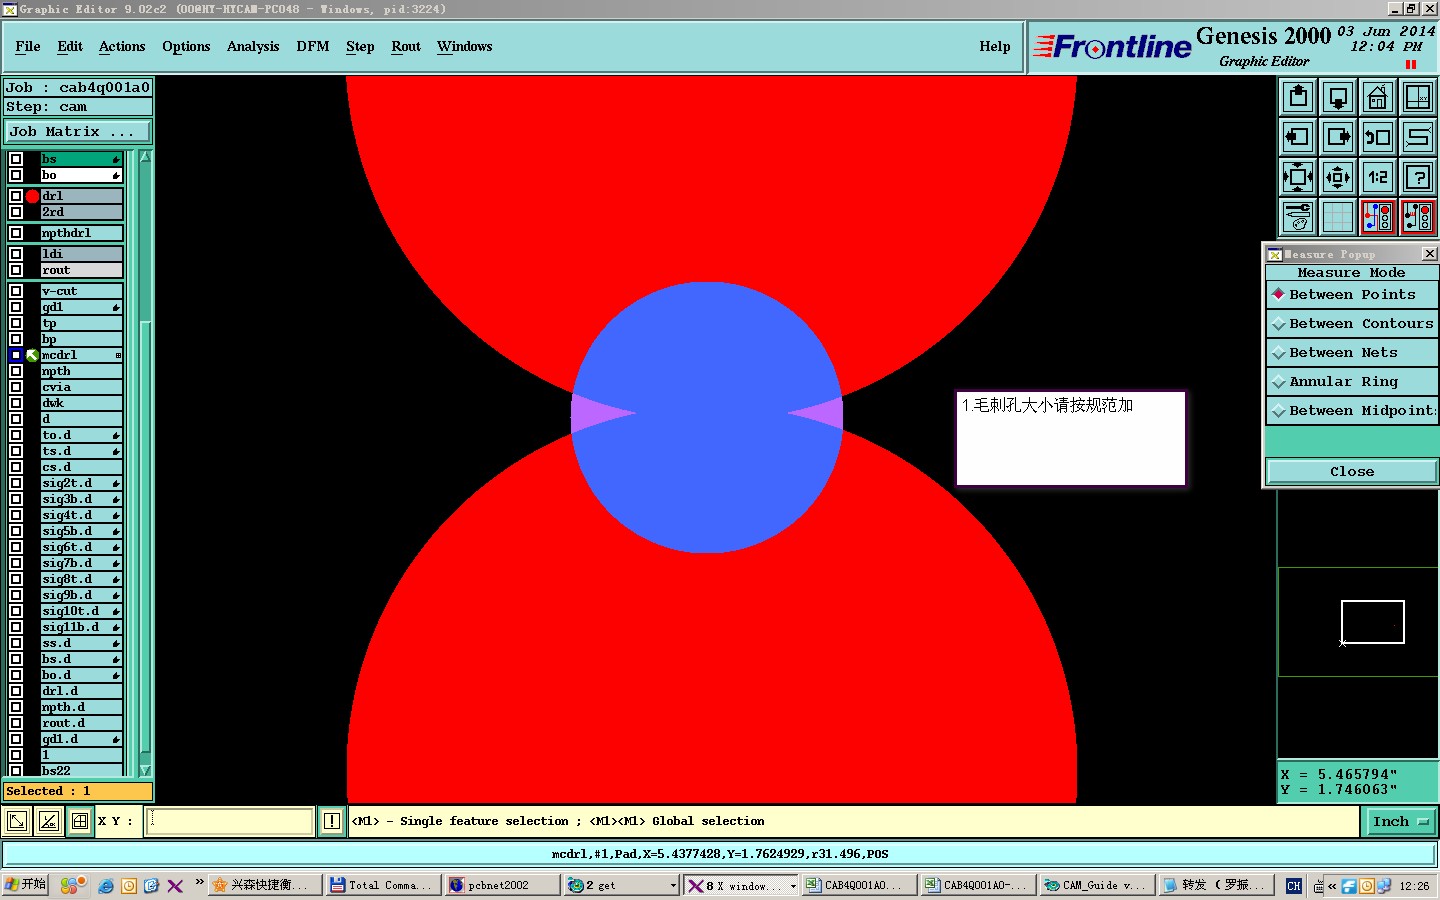Click the X Y coordinate input field
The image size is (1440, 900).
(x=231, y=822)
